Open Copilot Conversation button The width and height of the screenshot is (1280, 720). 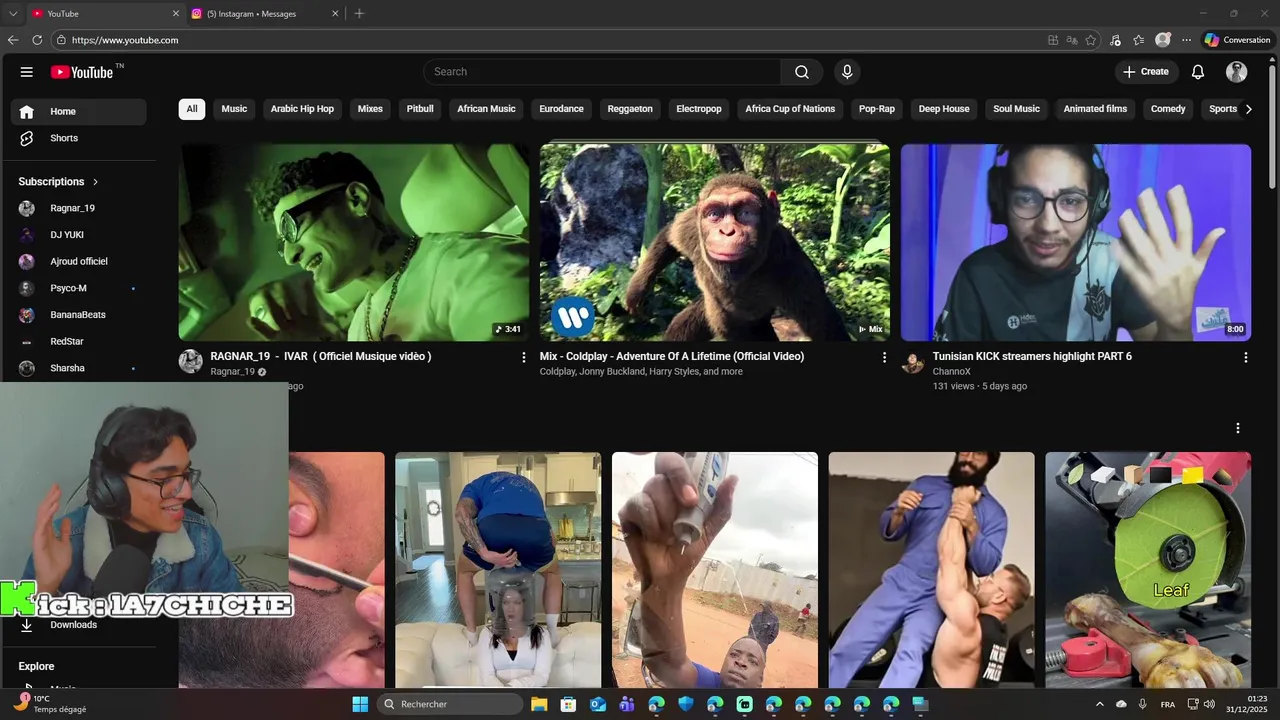click(1237, 40)
